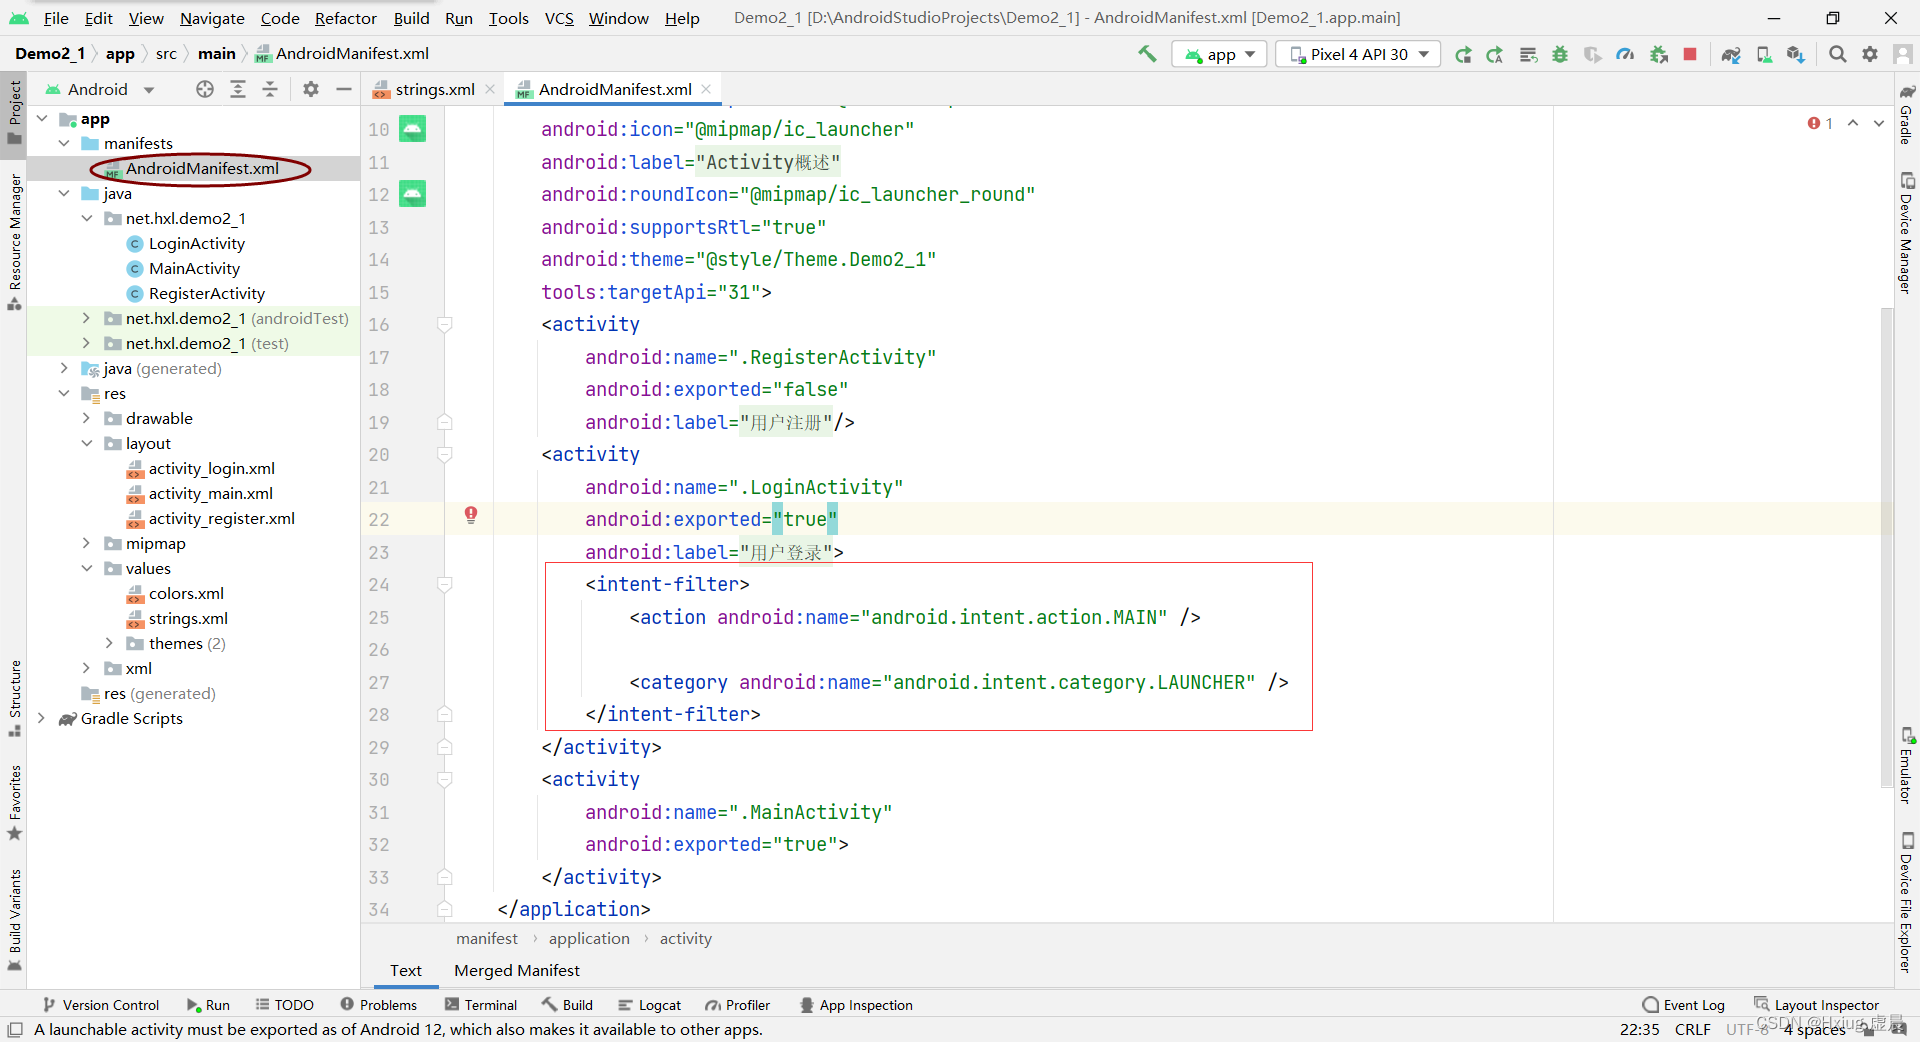
Task: Go to next highlighted error arrow
Action: (x=1879, y=123)
